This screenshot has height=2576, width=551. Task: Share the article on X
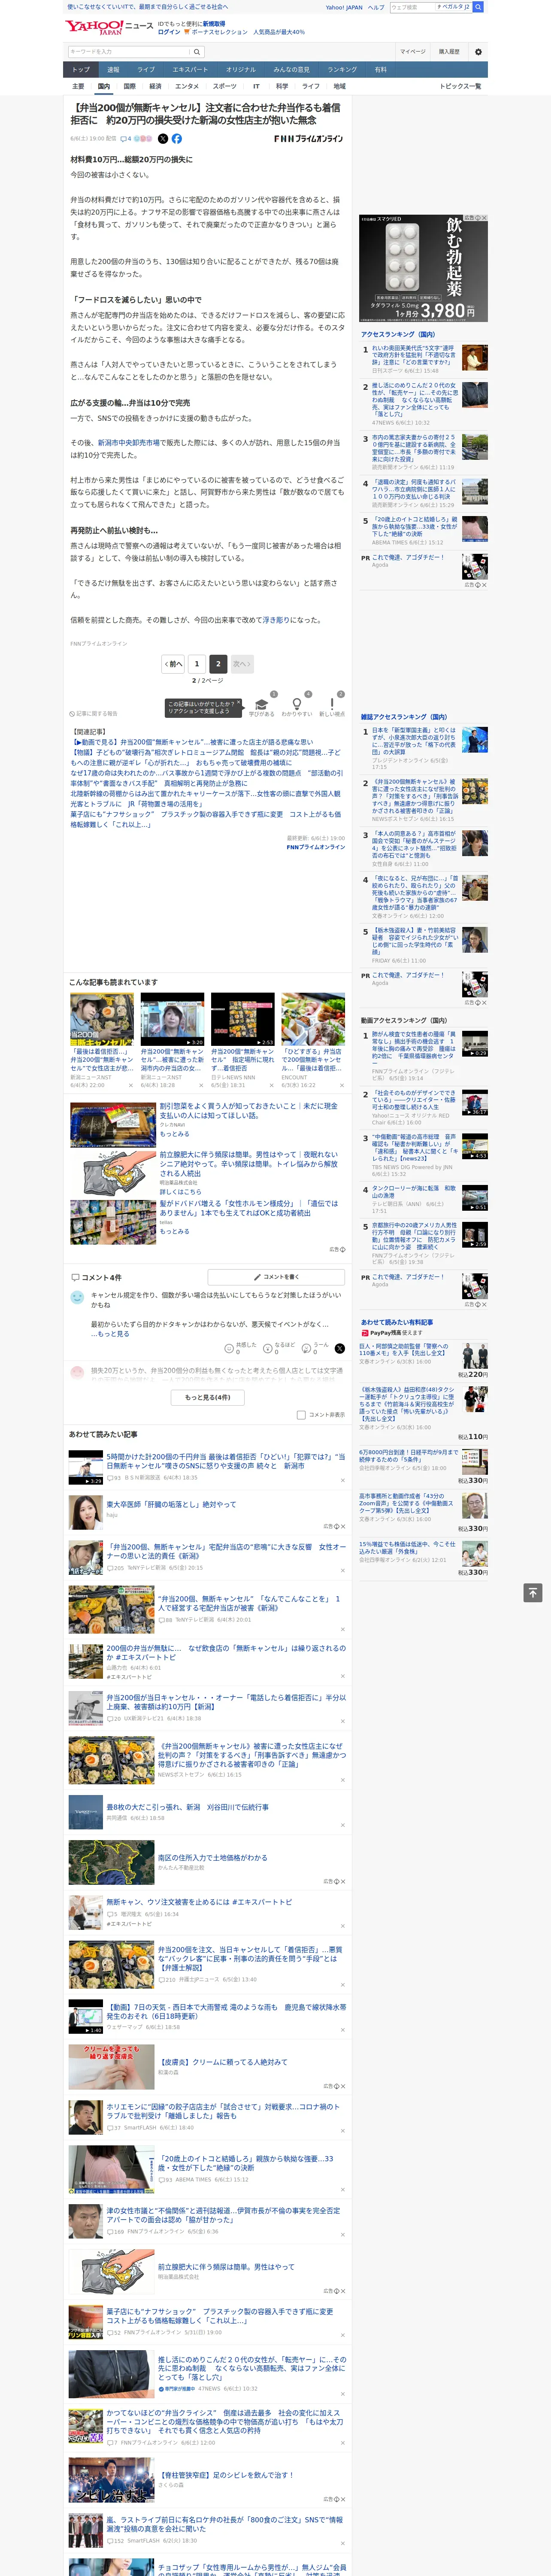click(x=163, y=139)
